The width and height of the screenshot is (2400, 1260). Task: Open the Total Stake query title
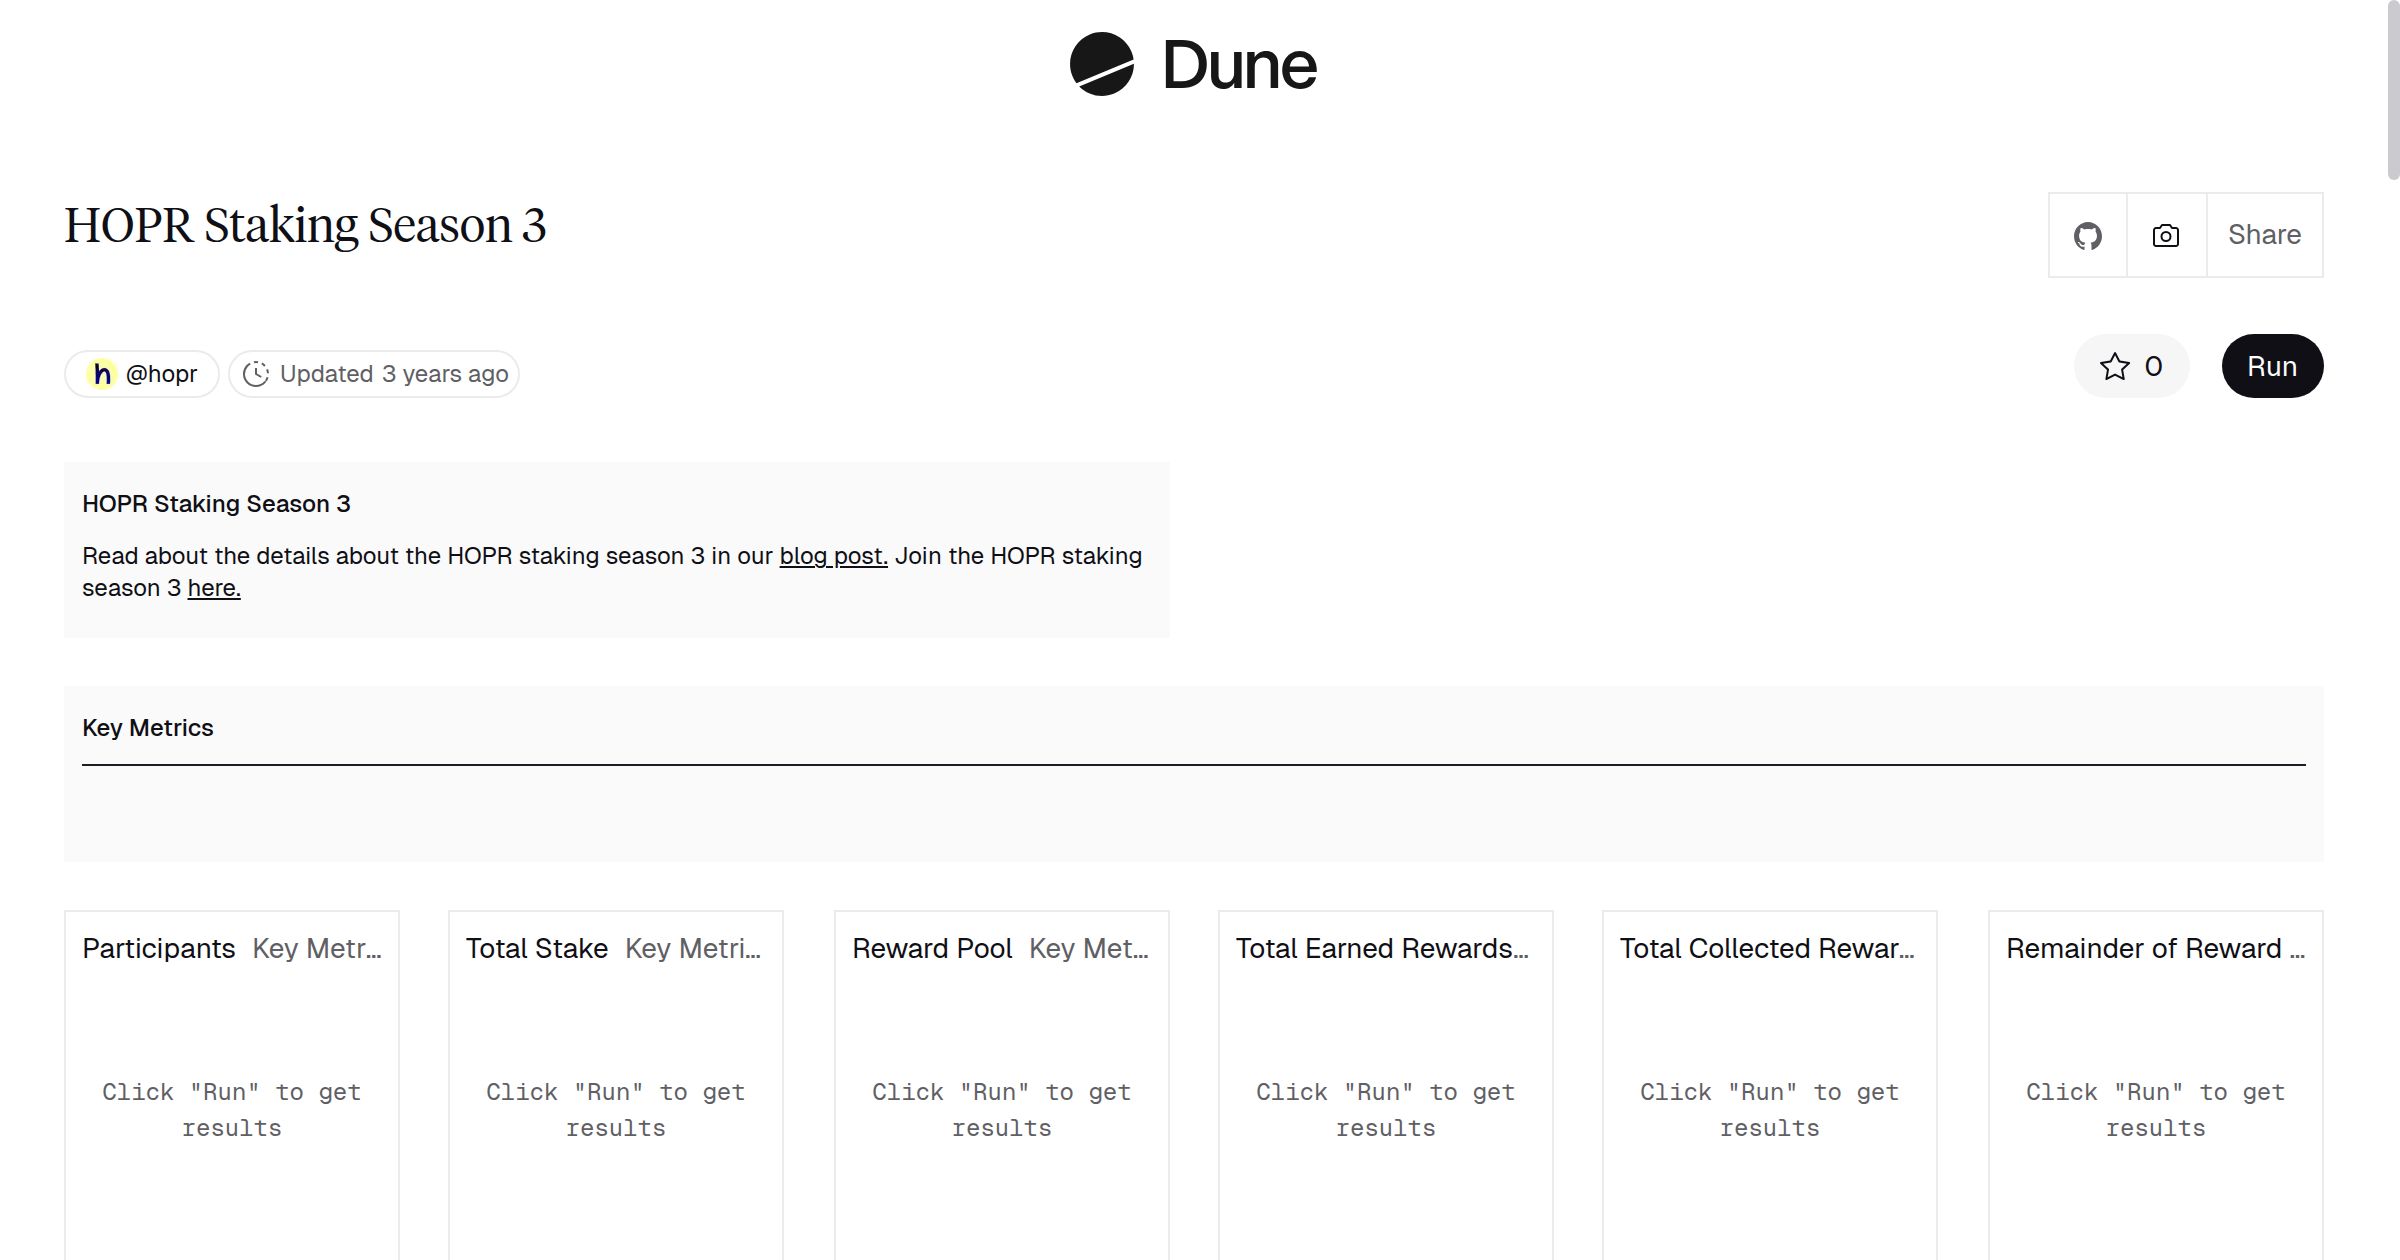tap(537, 948)
